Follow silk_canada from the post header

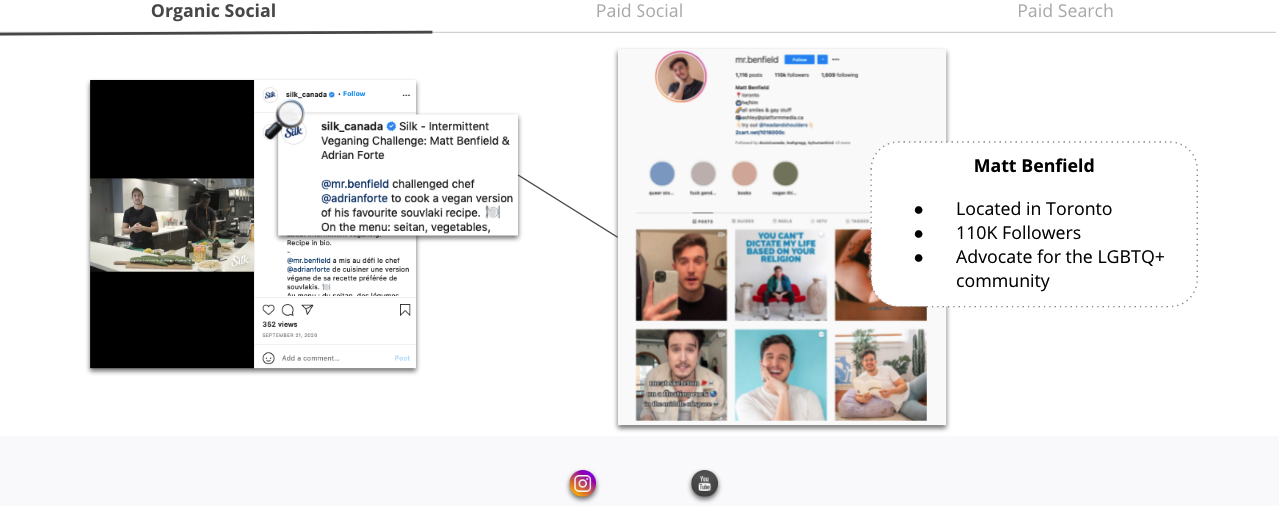[354, 94]
